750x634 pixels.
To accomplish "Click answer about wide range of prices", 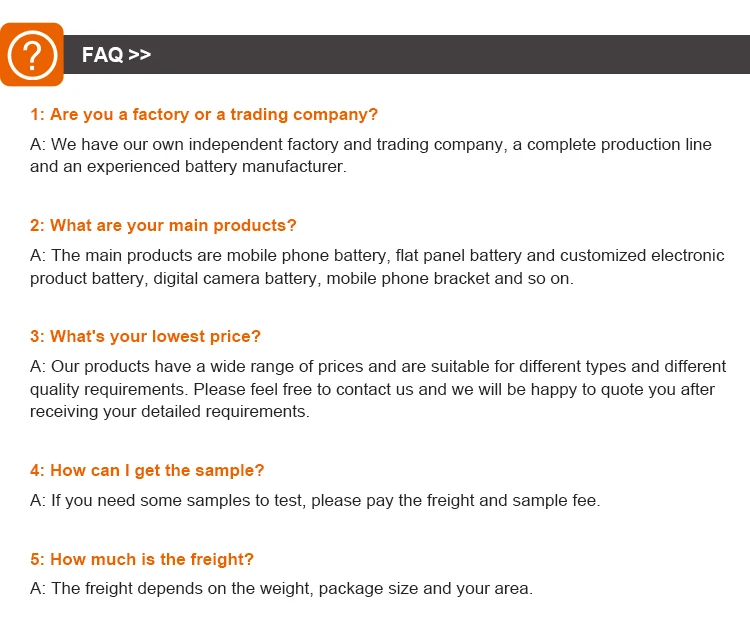I will coord(378,389).
